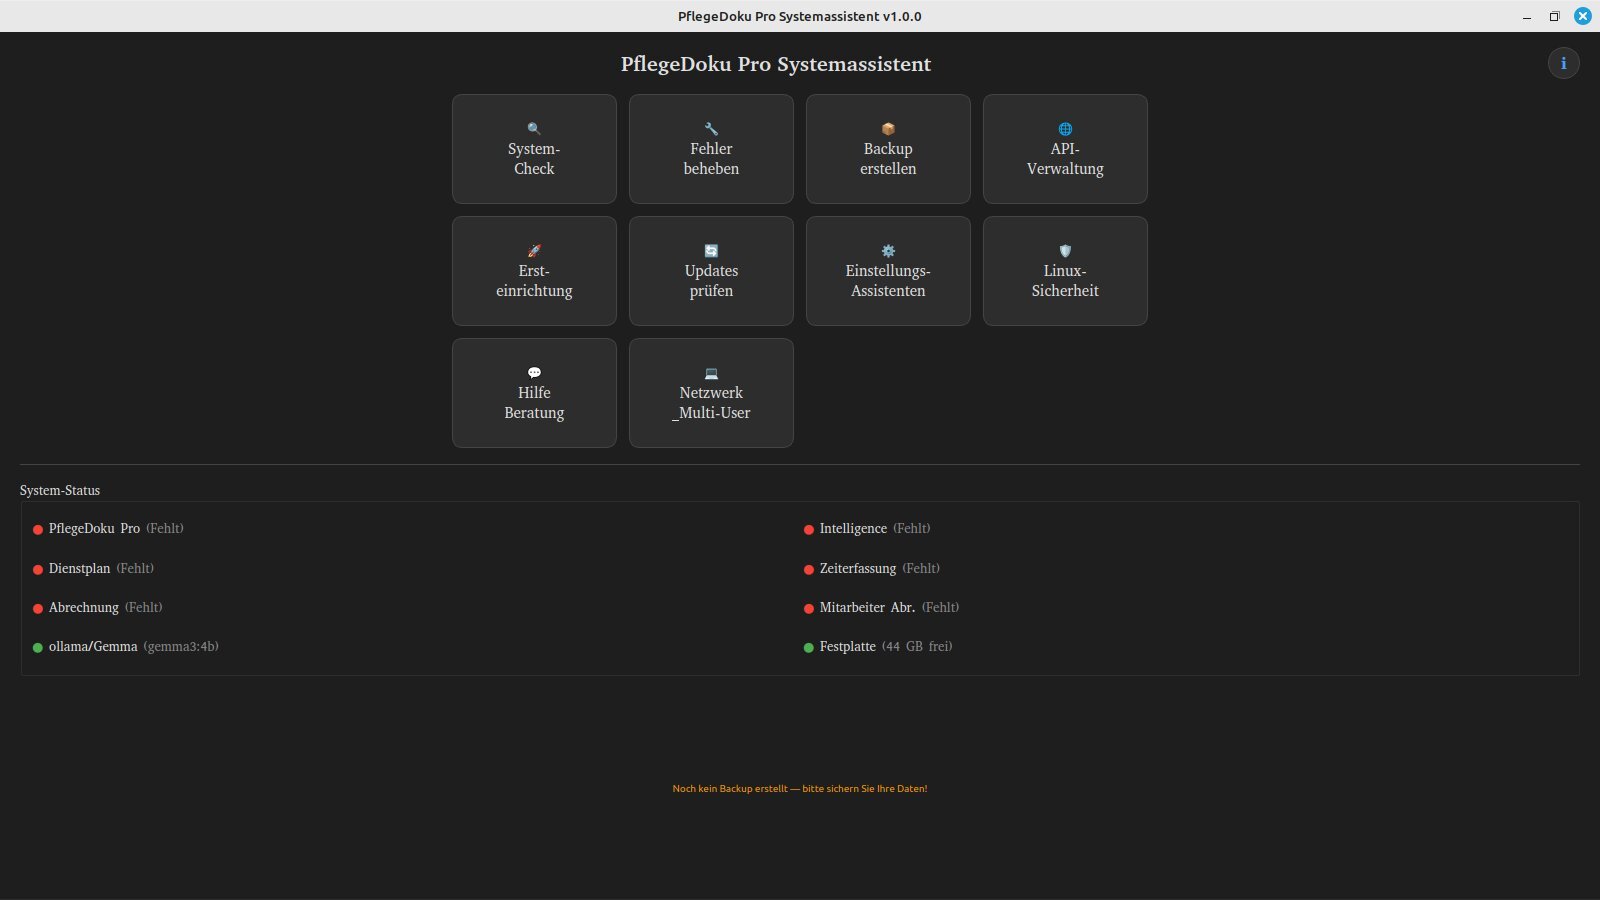Click the PflegeDoku Pro status entry
The image size is (1600, 900).
click(x=108, y=528)
